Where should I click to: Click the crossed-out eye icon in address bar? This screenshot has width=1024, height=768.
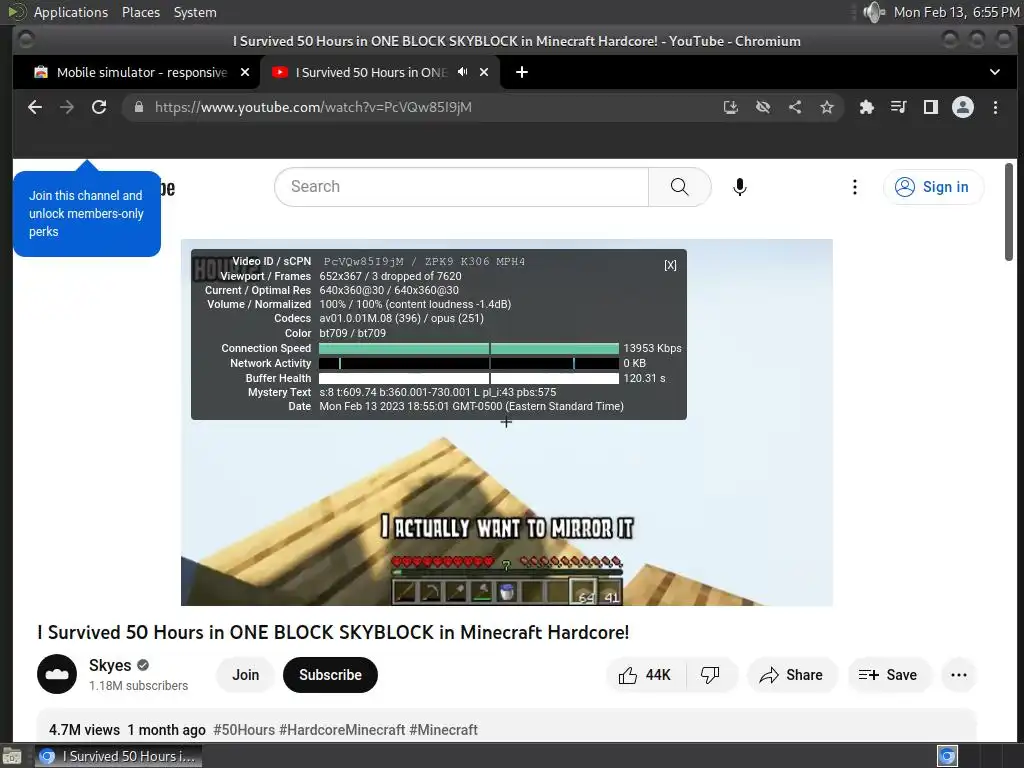(763, 107)
